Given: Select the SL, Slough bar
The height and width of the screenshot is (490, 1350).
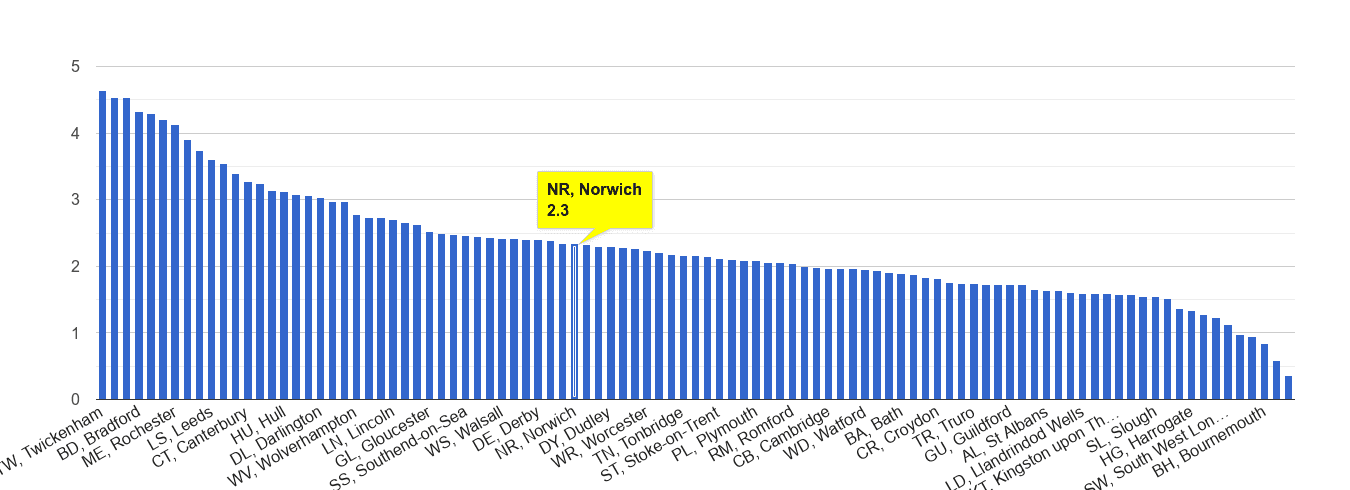Looking at the screenshot, I should [x=1155, y=348].
